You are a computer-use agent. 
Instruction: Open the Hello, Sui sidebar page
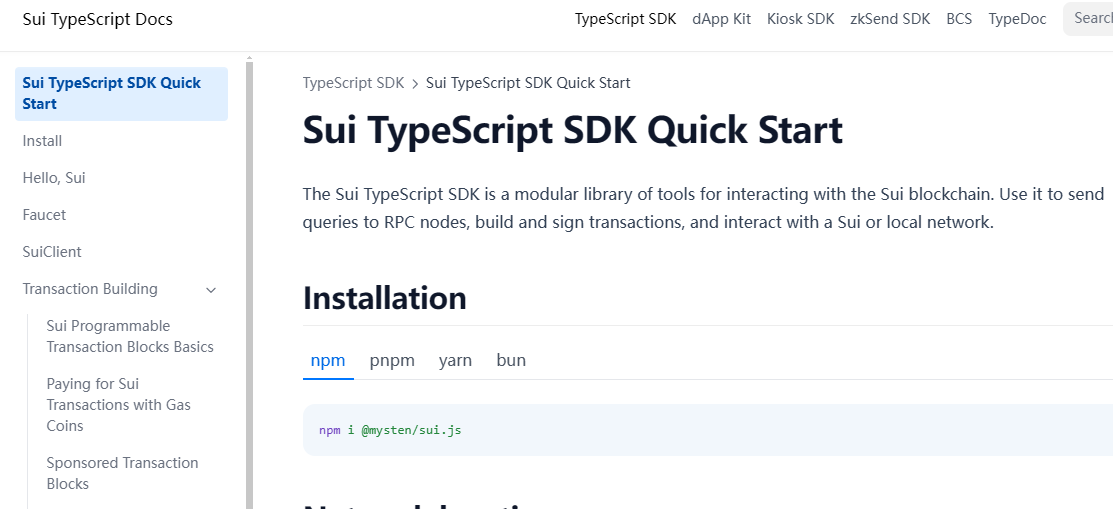coord(54,178)
